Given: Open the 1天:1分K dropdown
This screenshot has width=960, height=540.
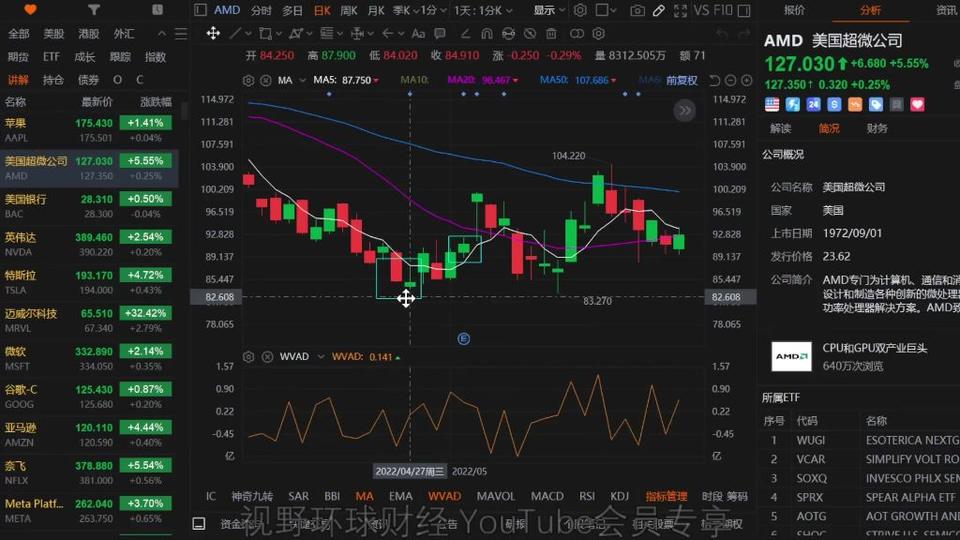Looking at the screenshot, I should pyautogui.click(x=483, y=10).
